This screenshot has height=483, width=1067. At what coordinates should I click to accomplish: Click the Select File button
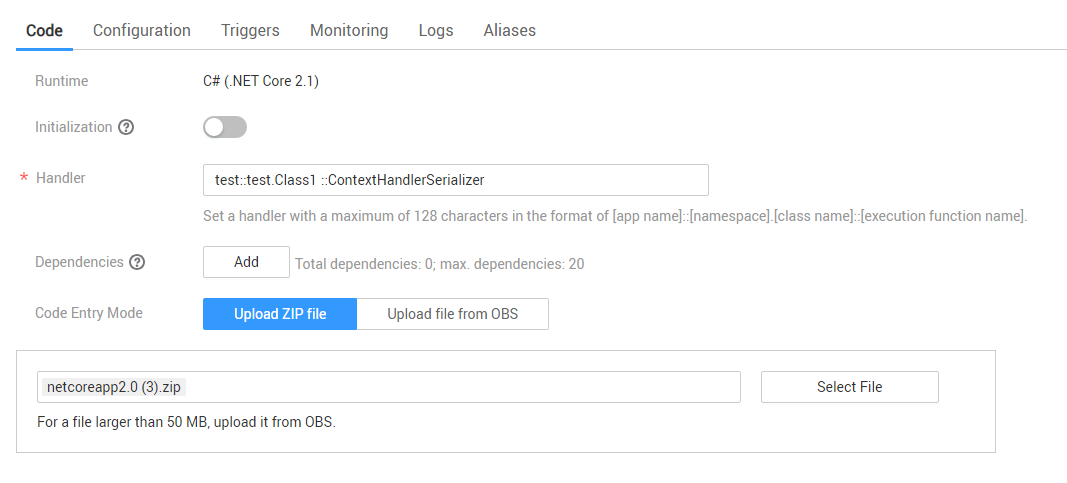pos(849,387)
